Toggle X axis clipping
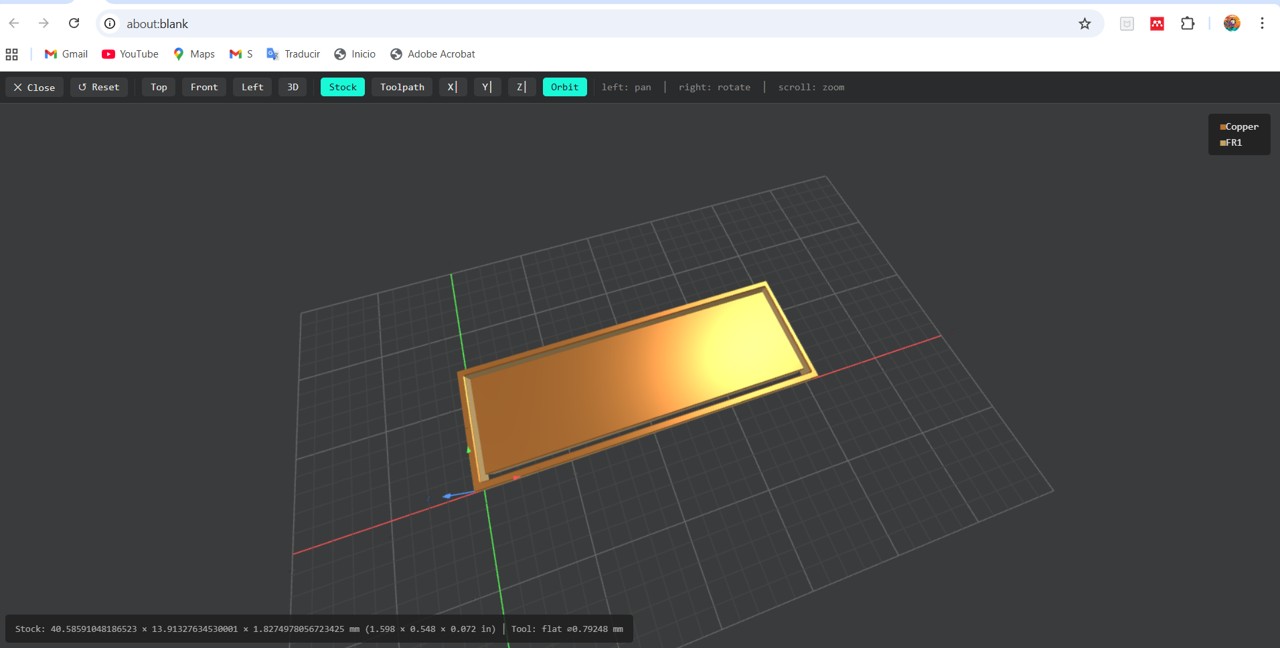Viewport: 1280px width, 648px height. click(452, 87)
